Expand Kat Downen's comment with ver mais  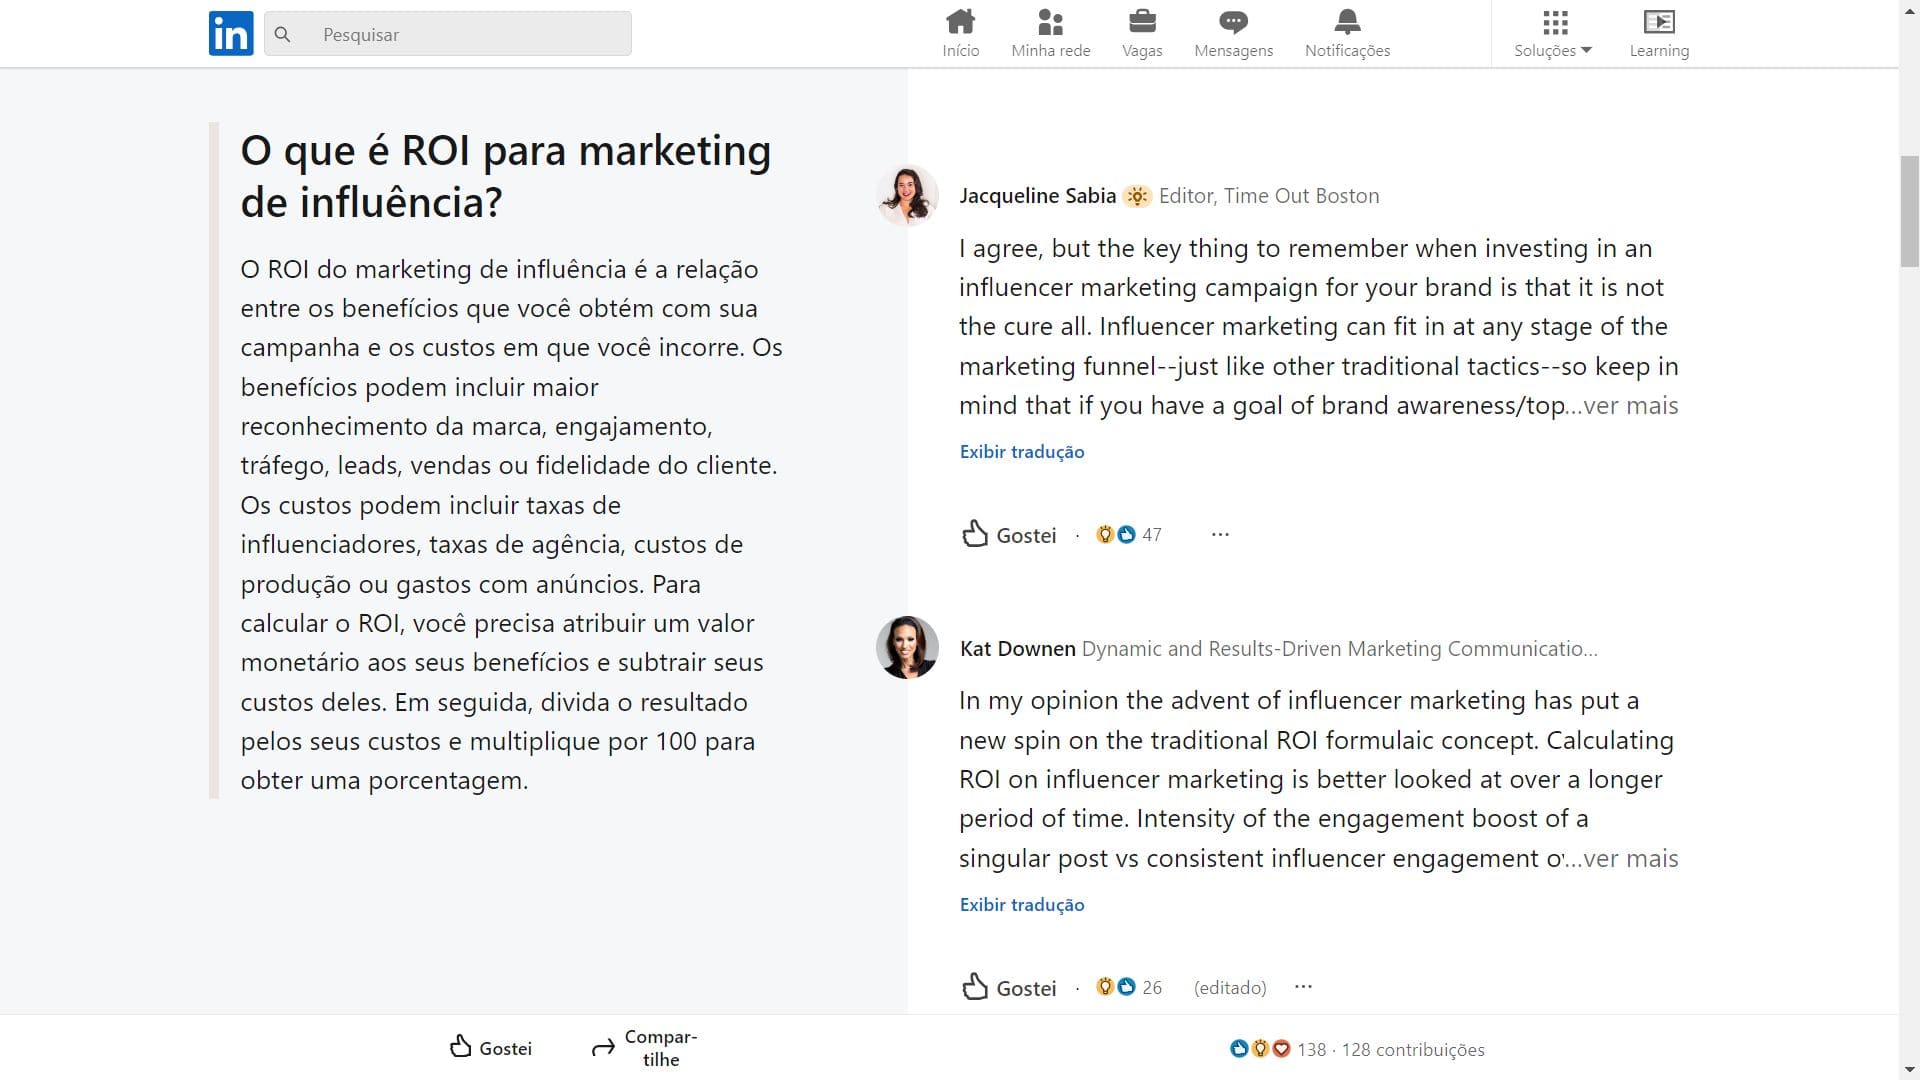[x=1630, y=859]
